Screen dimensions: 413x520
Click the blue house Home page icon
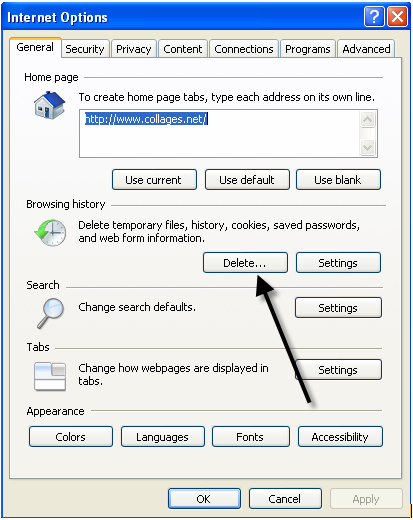[49, 105]
